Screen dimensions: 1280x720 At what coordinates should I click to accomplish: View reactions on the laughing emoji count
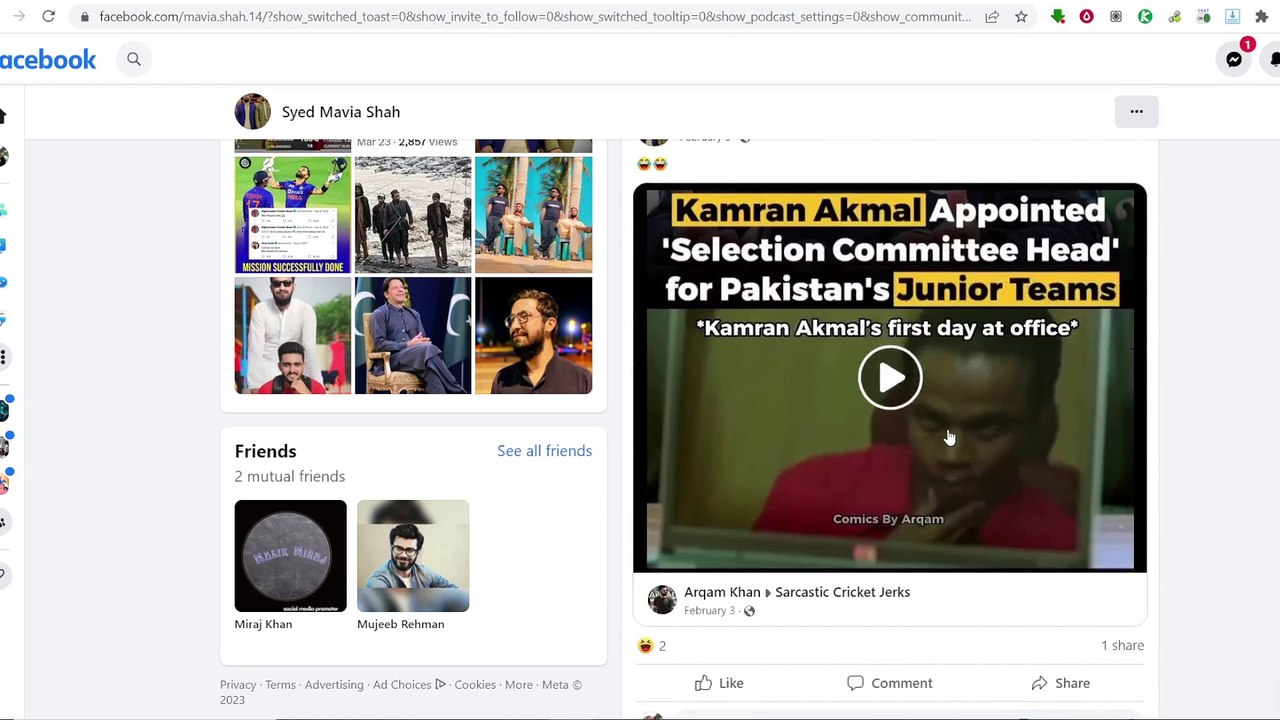(652, 646)
